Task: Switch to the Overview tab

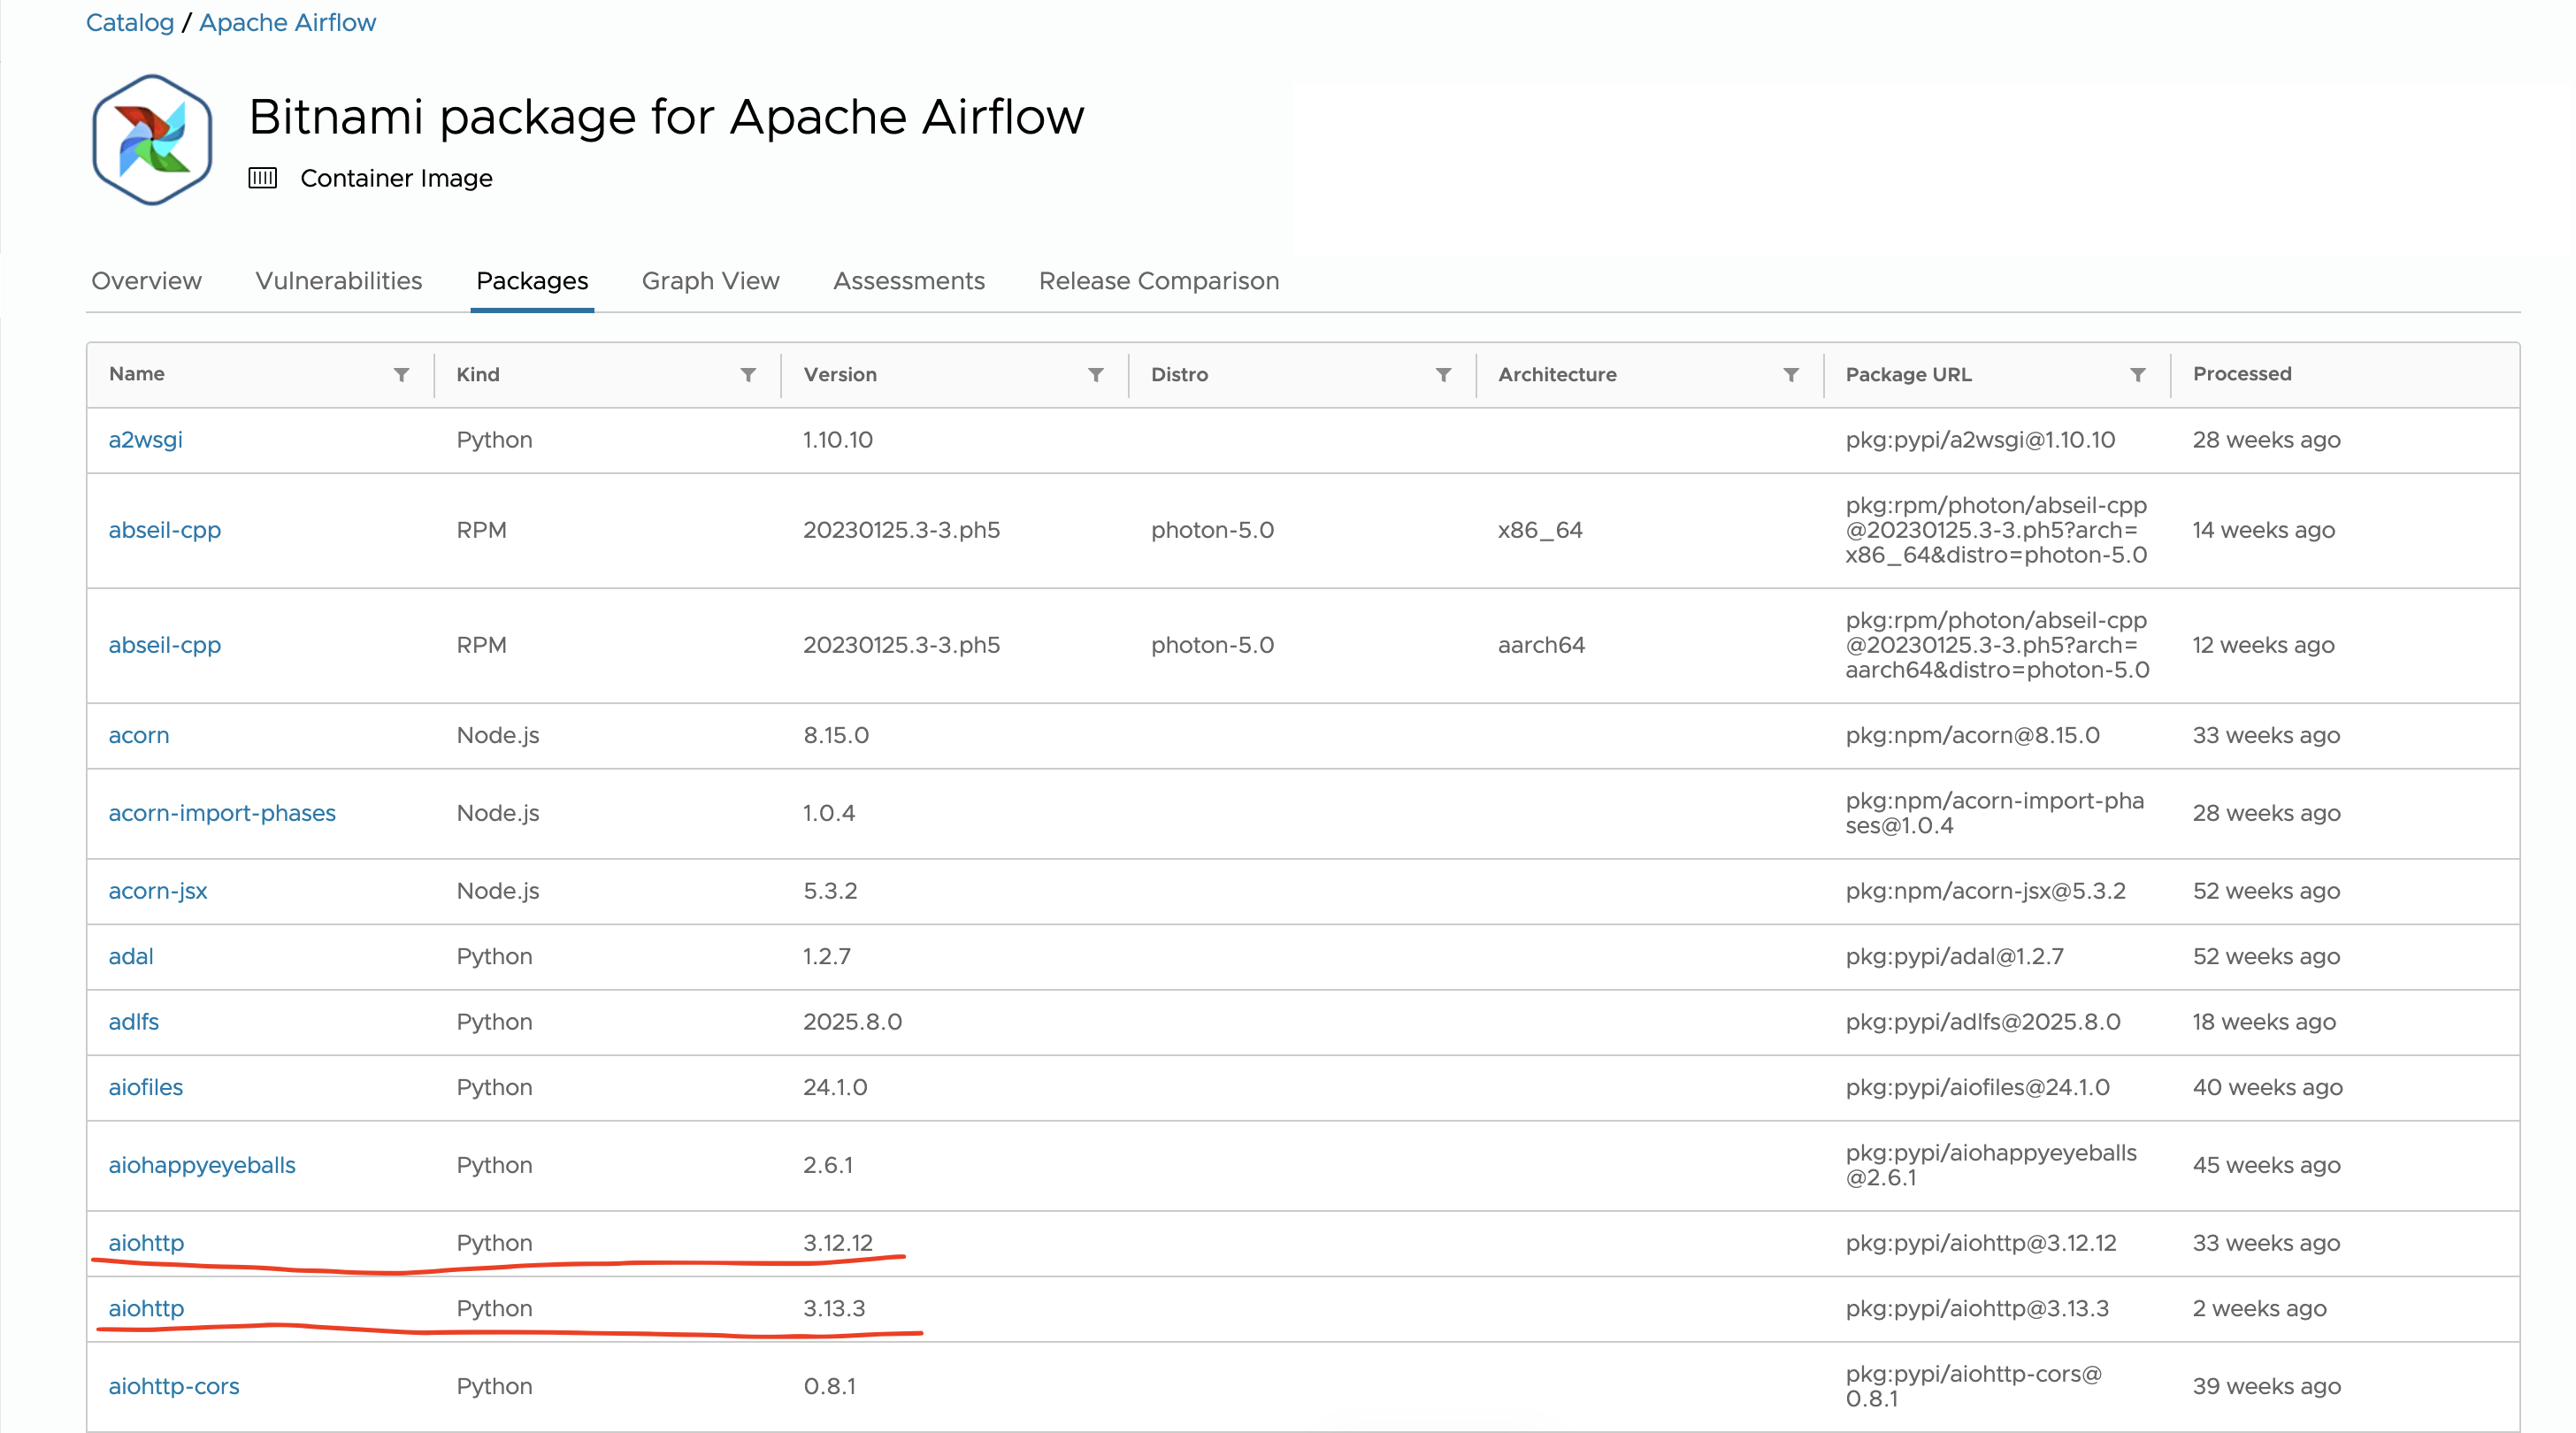Action: (x=146, y=281)
